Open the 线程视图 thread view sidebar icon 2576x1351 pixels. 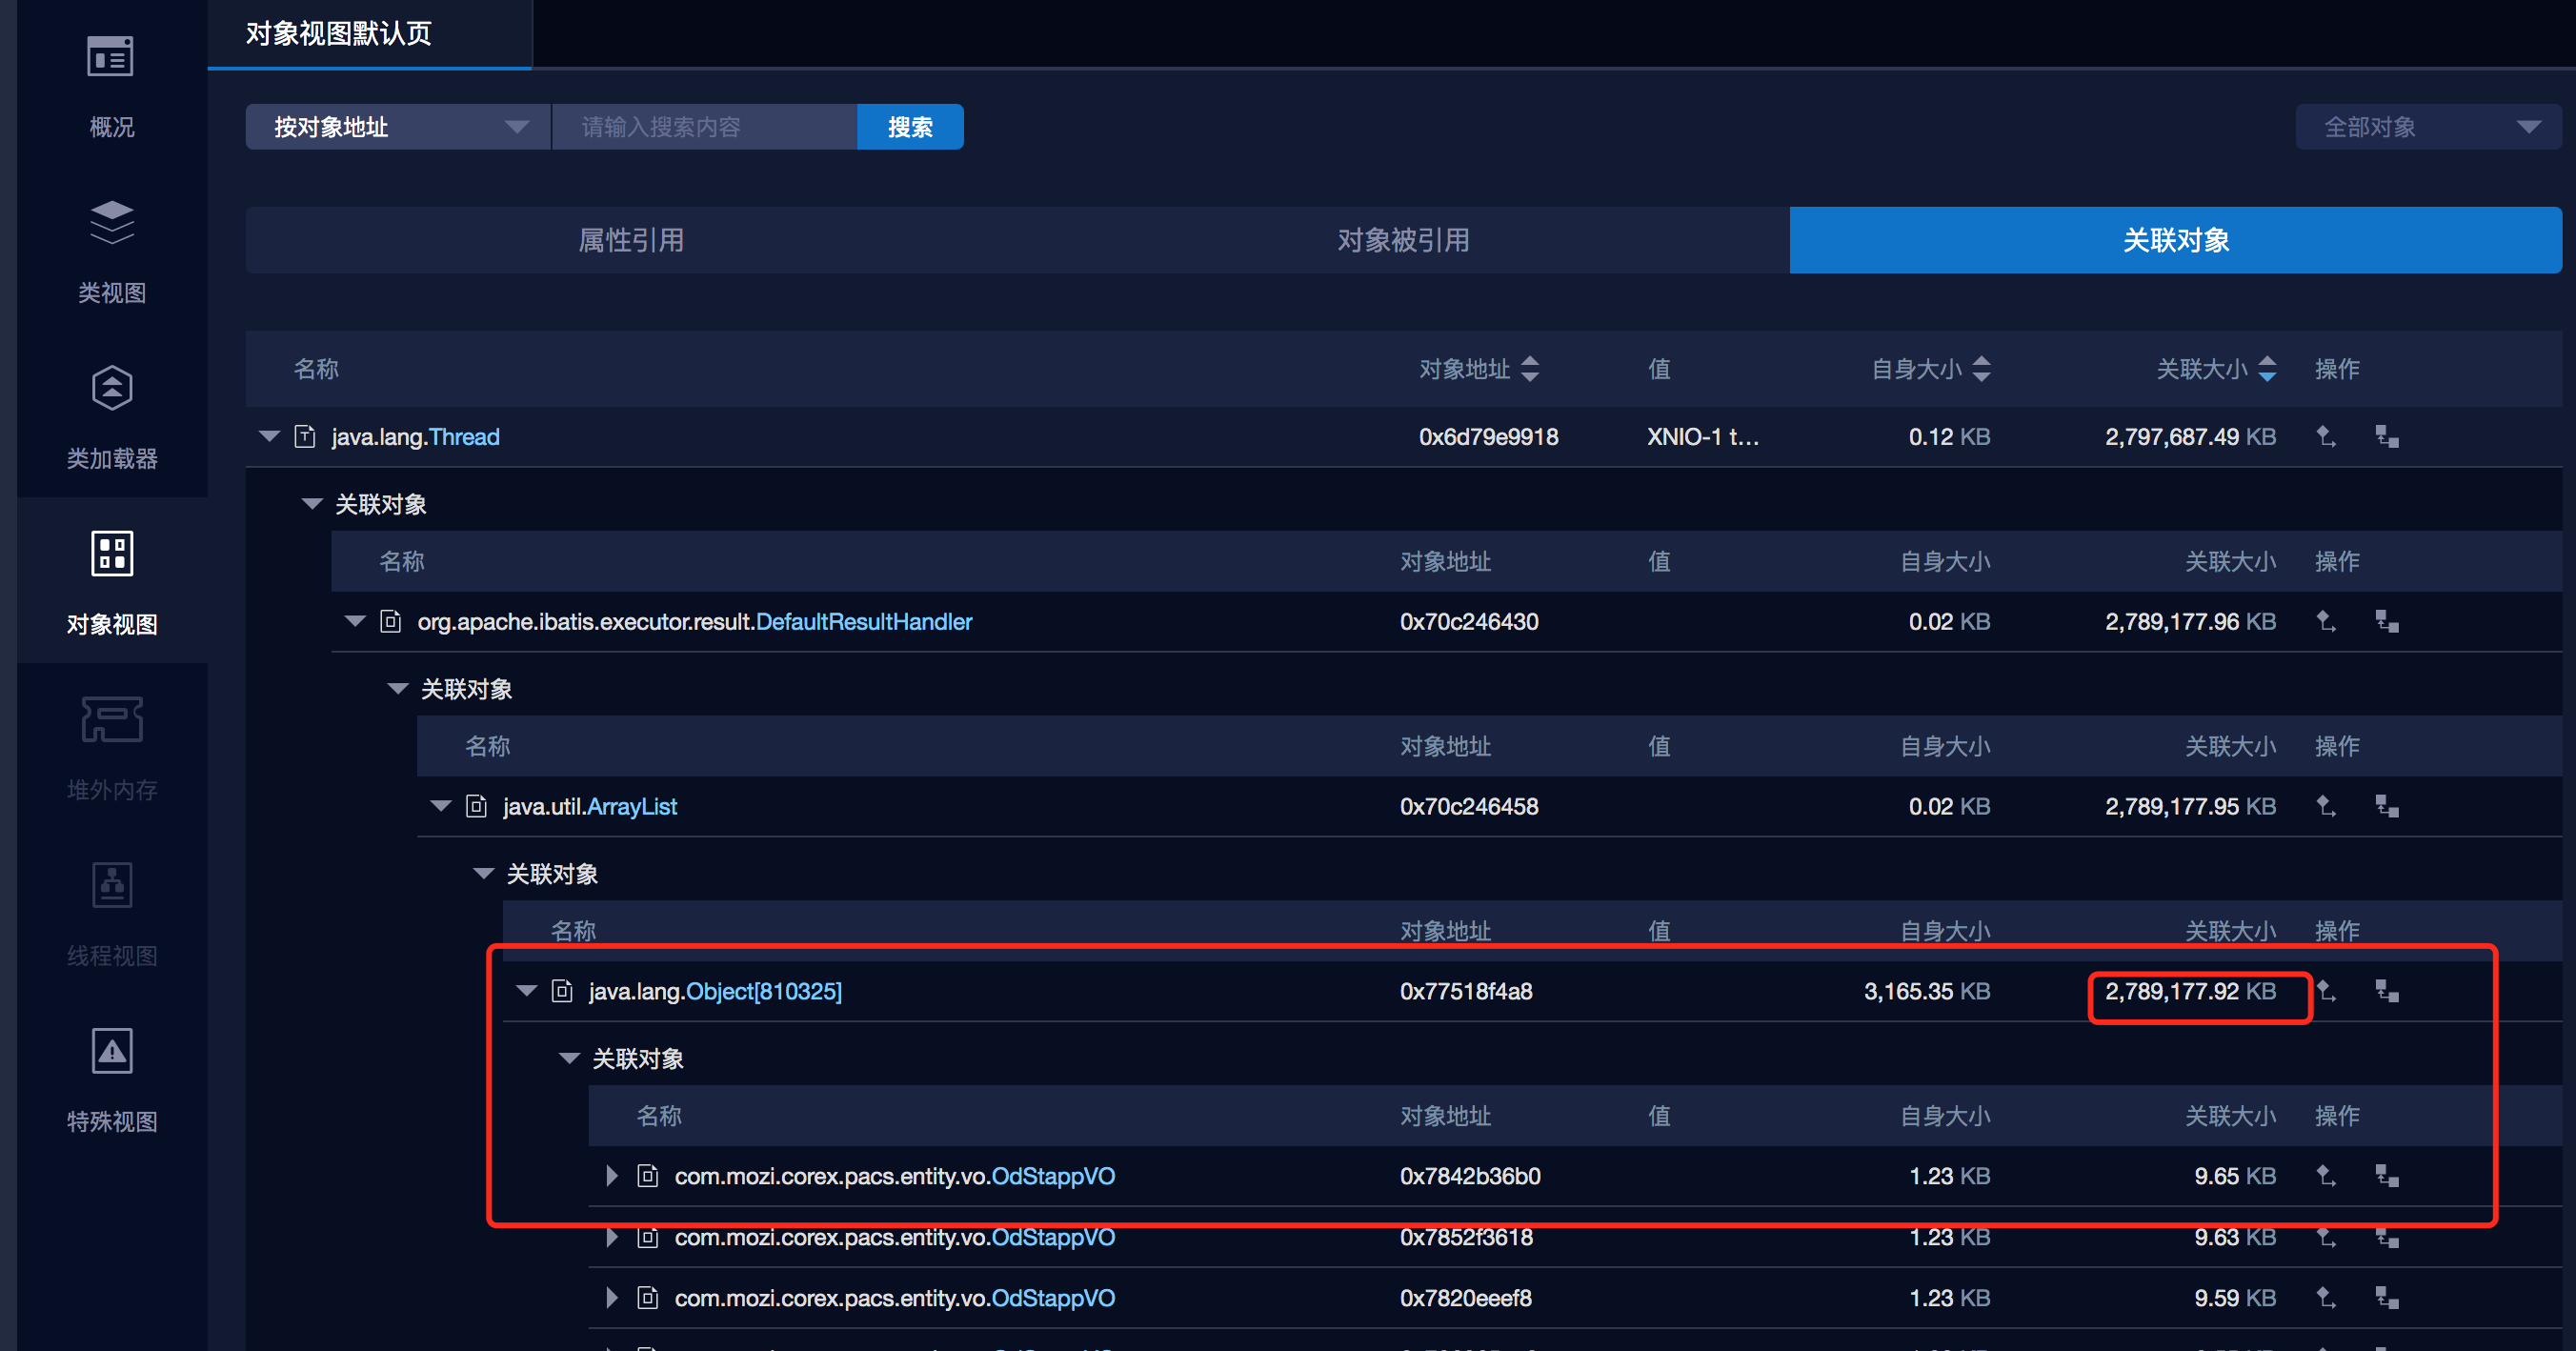[x=111, y=884]
